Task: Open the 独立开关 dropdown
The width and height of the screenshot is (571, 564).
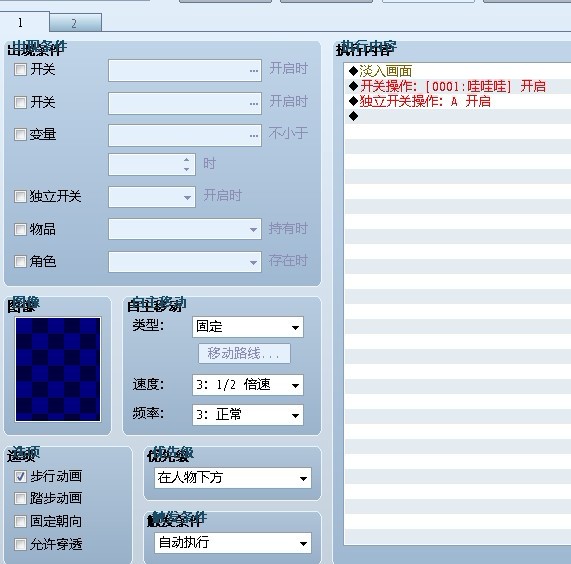Action: point(151,197)
